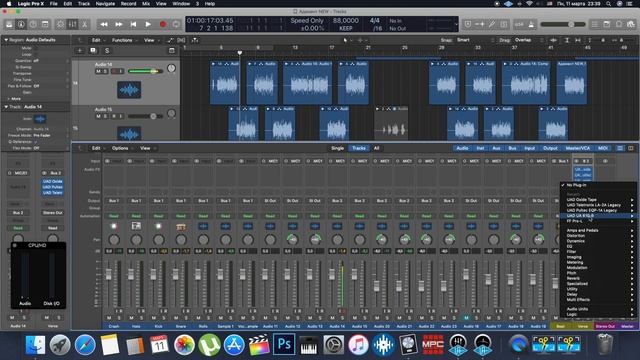Open Quick Help button in control bar
Viewport: 640px width, 360px height.
tap(33, 24)
